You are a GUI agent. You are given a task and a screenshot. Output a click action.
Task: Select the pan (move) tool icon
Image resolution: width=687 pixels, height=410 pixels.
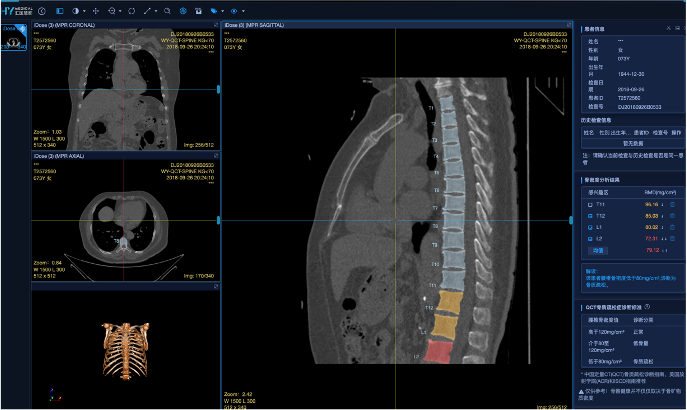point(96,11)
